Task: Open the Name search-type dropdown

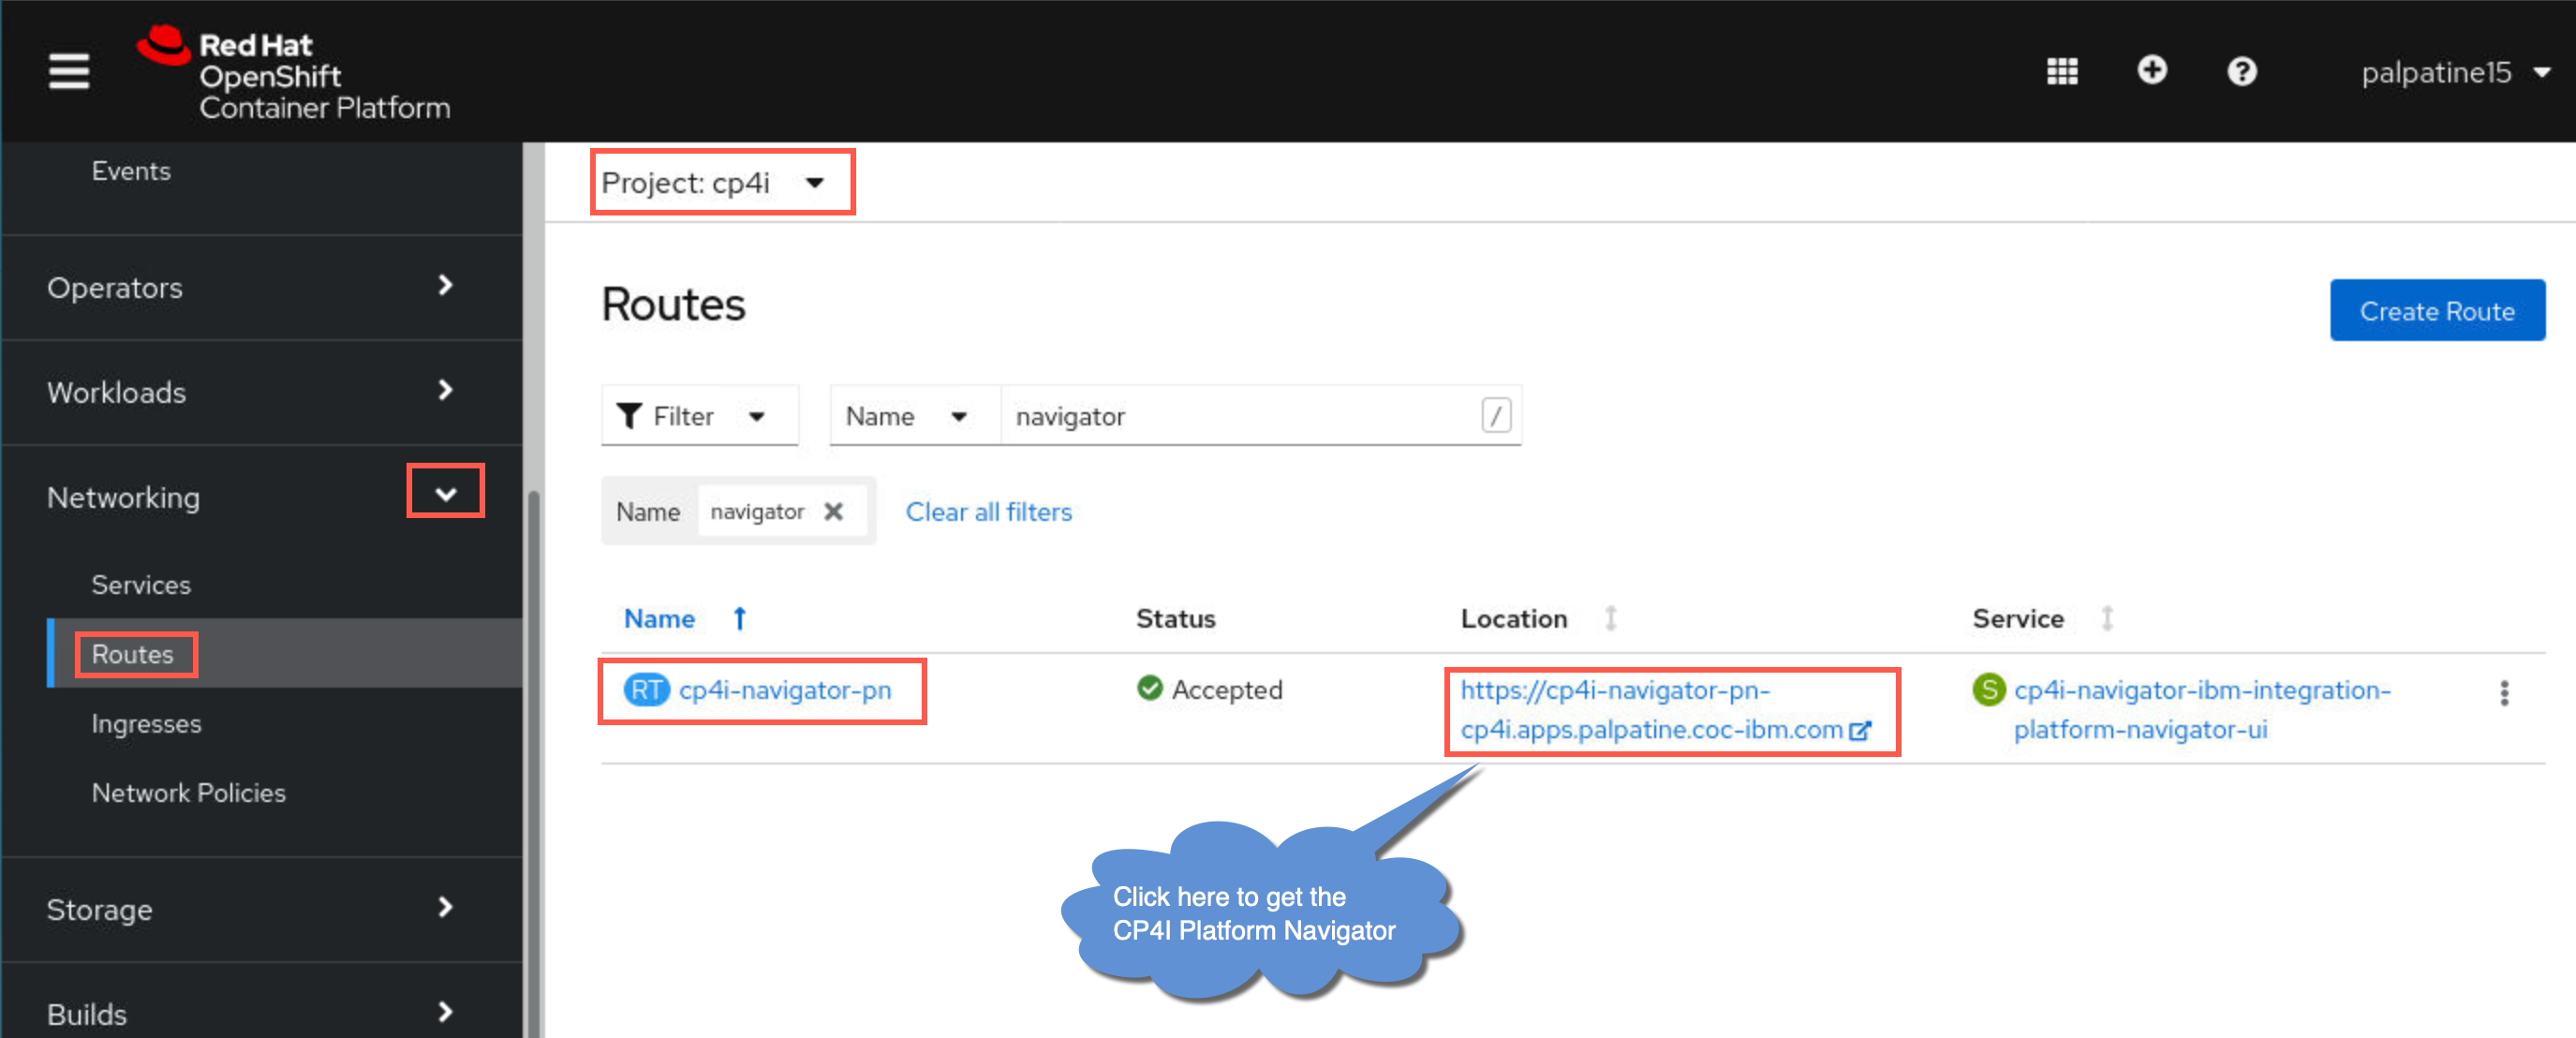Action: (914, 416)
